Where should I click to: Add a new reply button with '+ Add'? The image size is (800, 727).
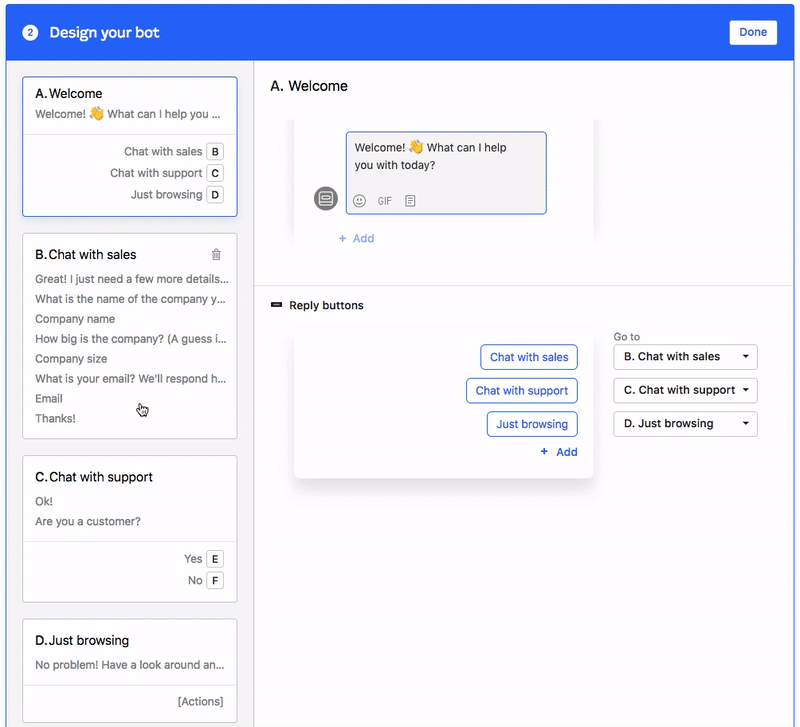tap(559, 452)
